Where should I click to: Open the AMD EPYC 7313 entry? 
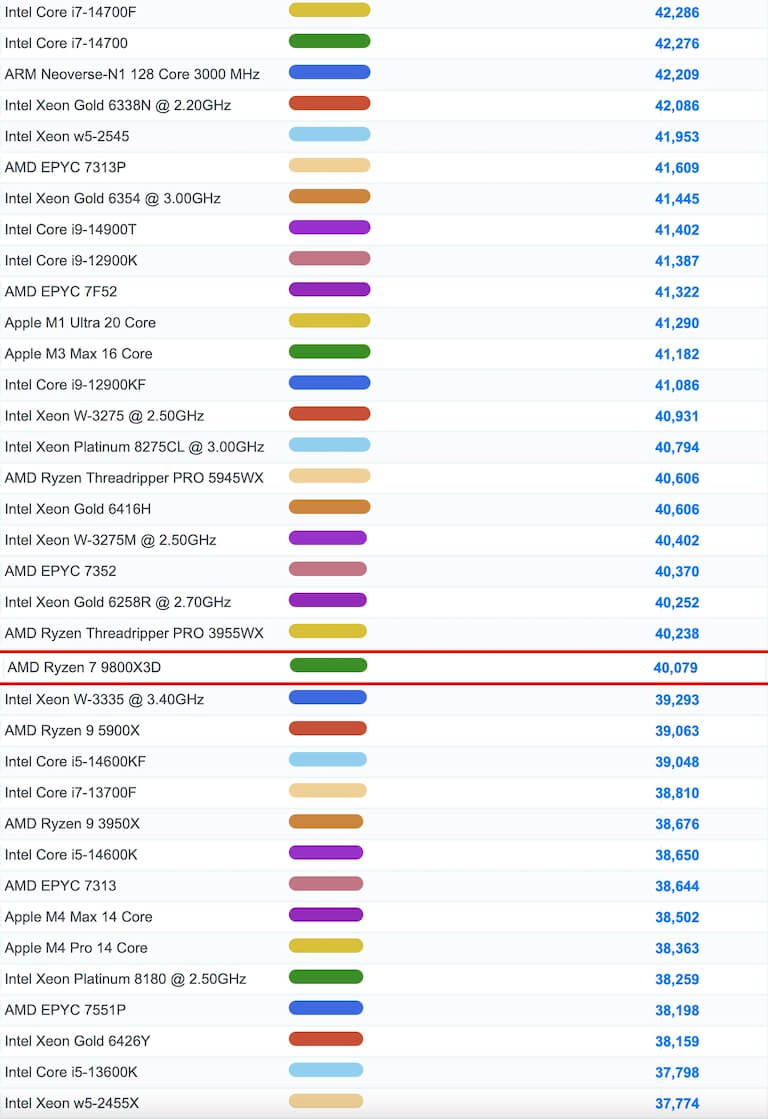(x=60, y=886)
